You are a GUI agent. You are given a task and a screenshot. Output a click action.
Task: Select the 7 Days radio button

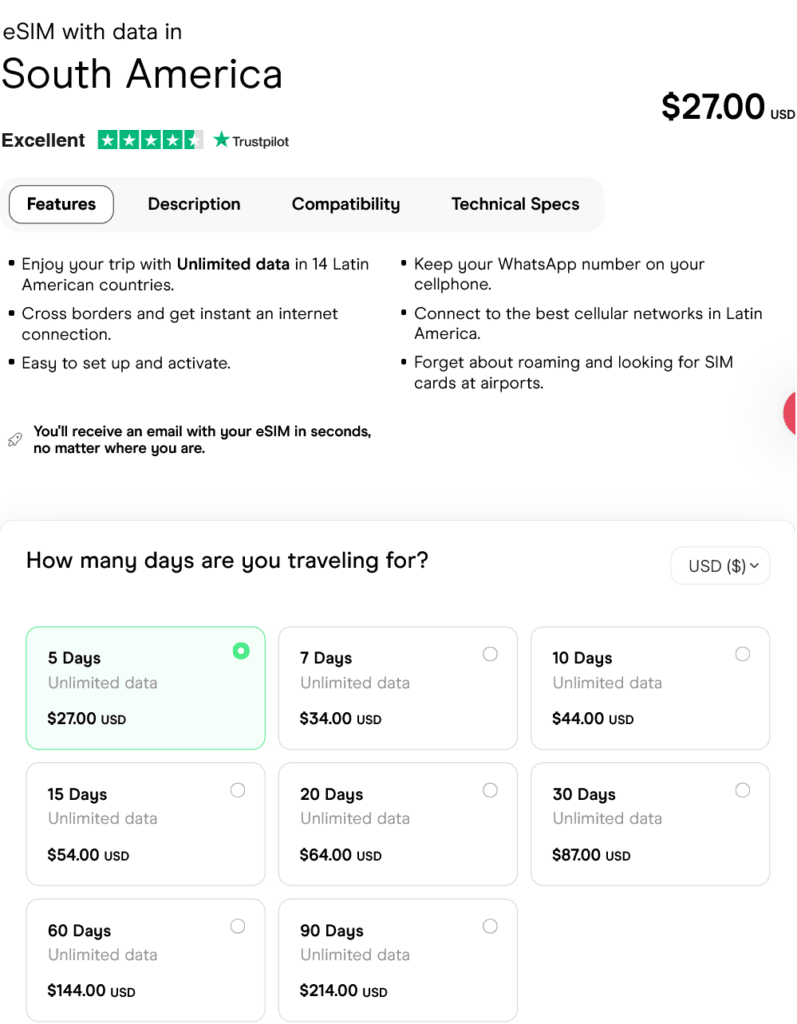[490, 654]
